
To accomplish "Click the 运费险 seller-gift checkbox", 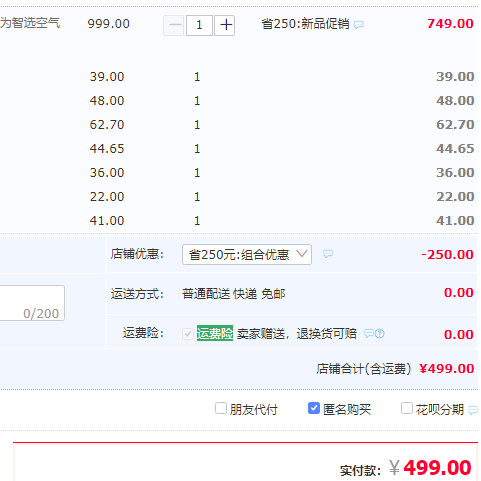I will (x=188, y=334).
